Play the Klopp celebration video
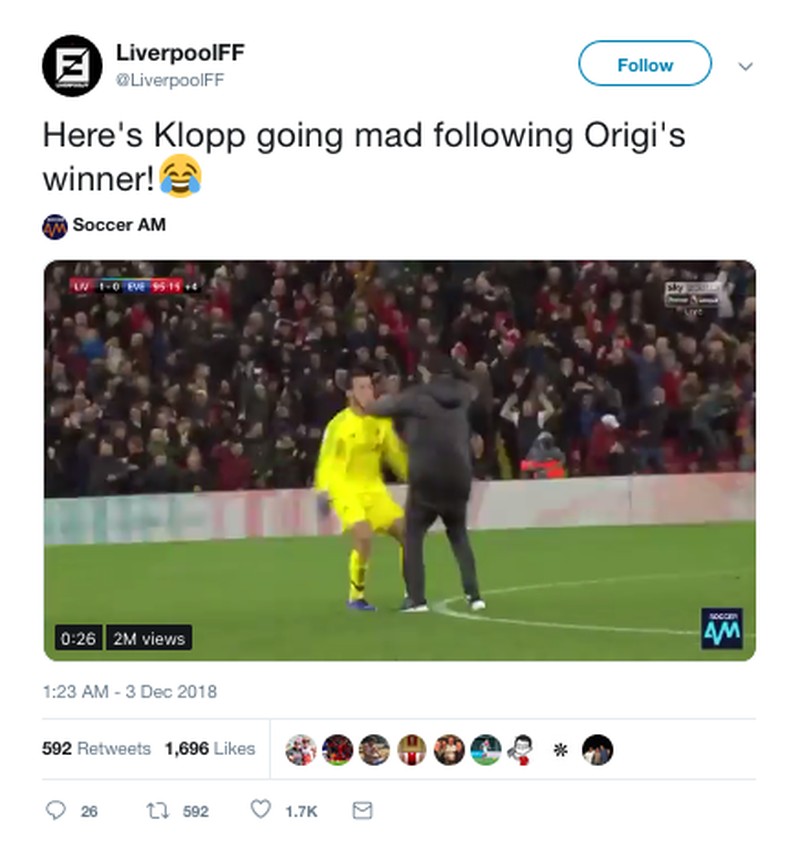 click(399, 461)
